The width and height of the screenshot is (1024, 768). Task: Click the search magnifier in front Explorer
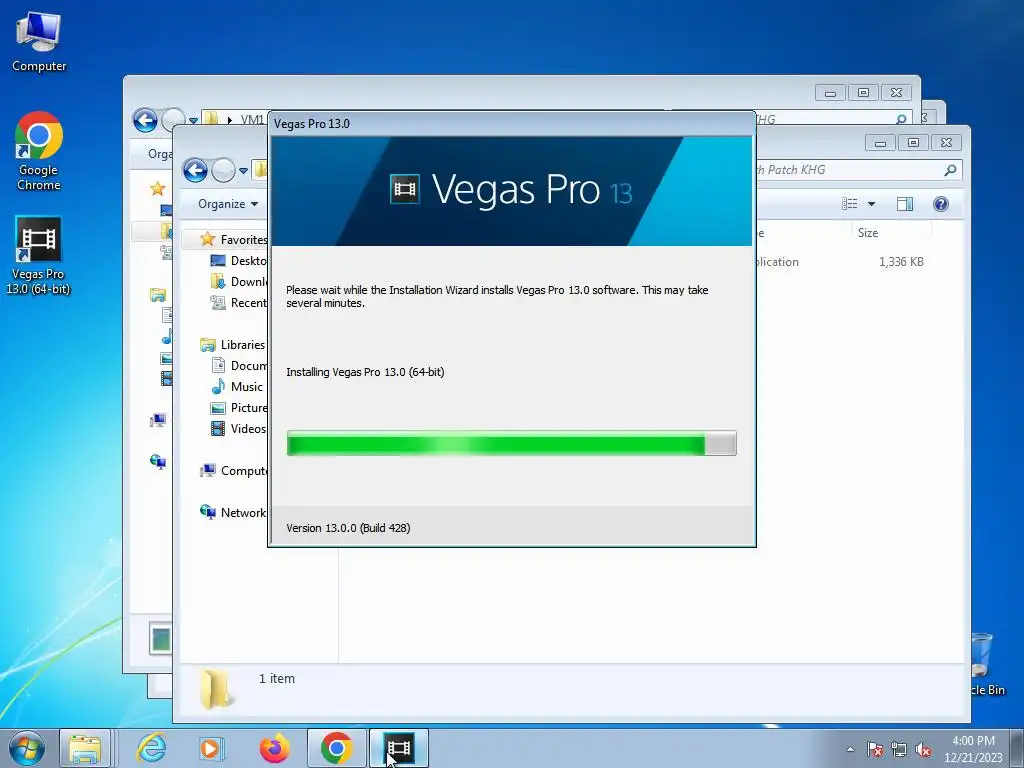[950, 170]
